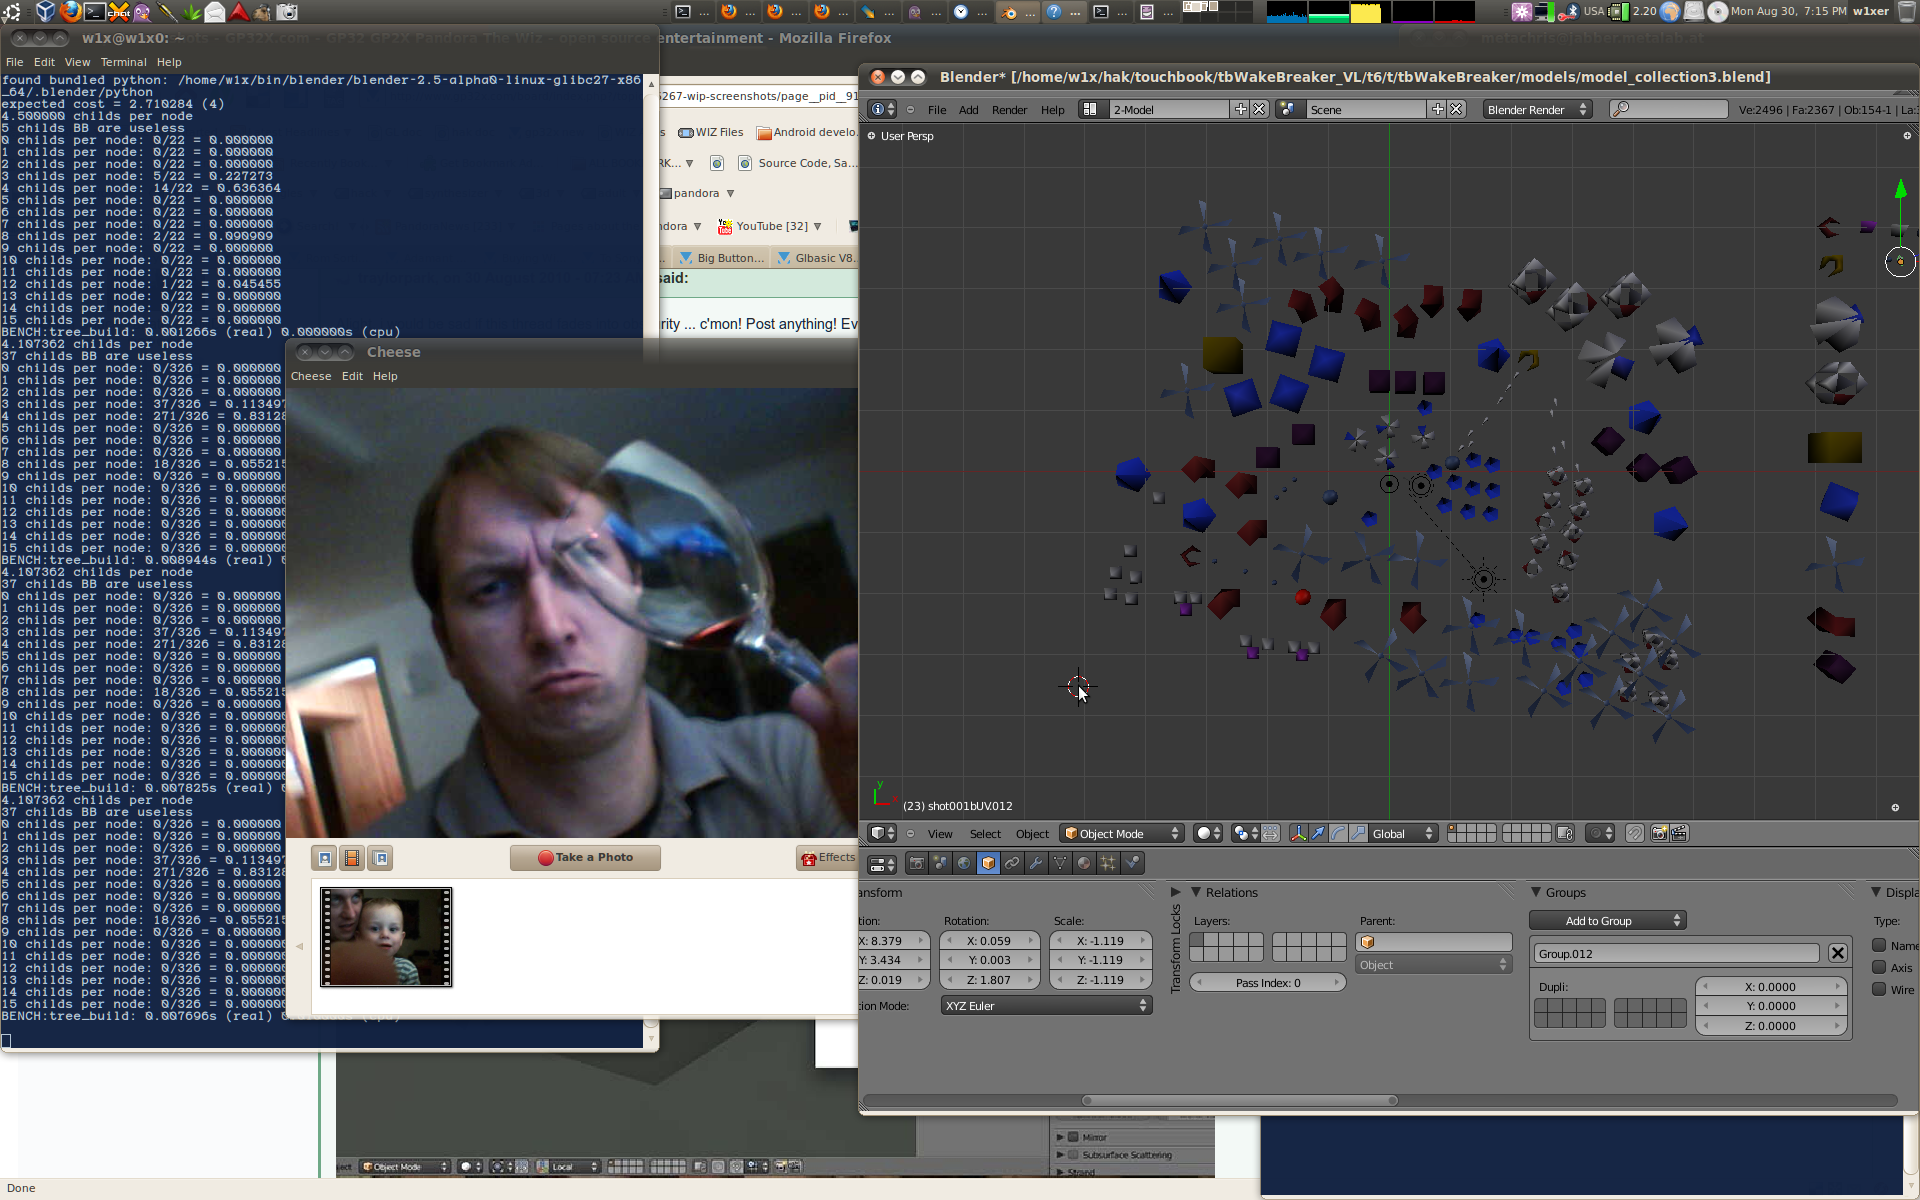The height and width of the screenshot is (1200, 1920).
Task: Select the Modifiers wrench tab
Action: tap(1036, 863)
